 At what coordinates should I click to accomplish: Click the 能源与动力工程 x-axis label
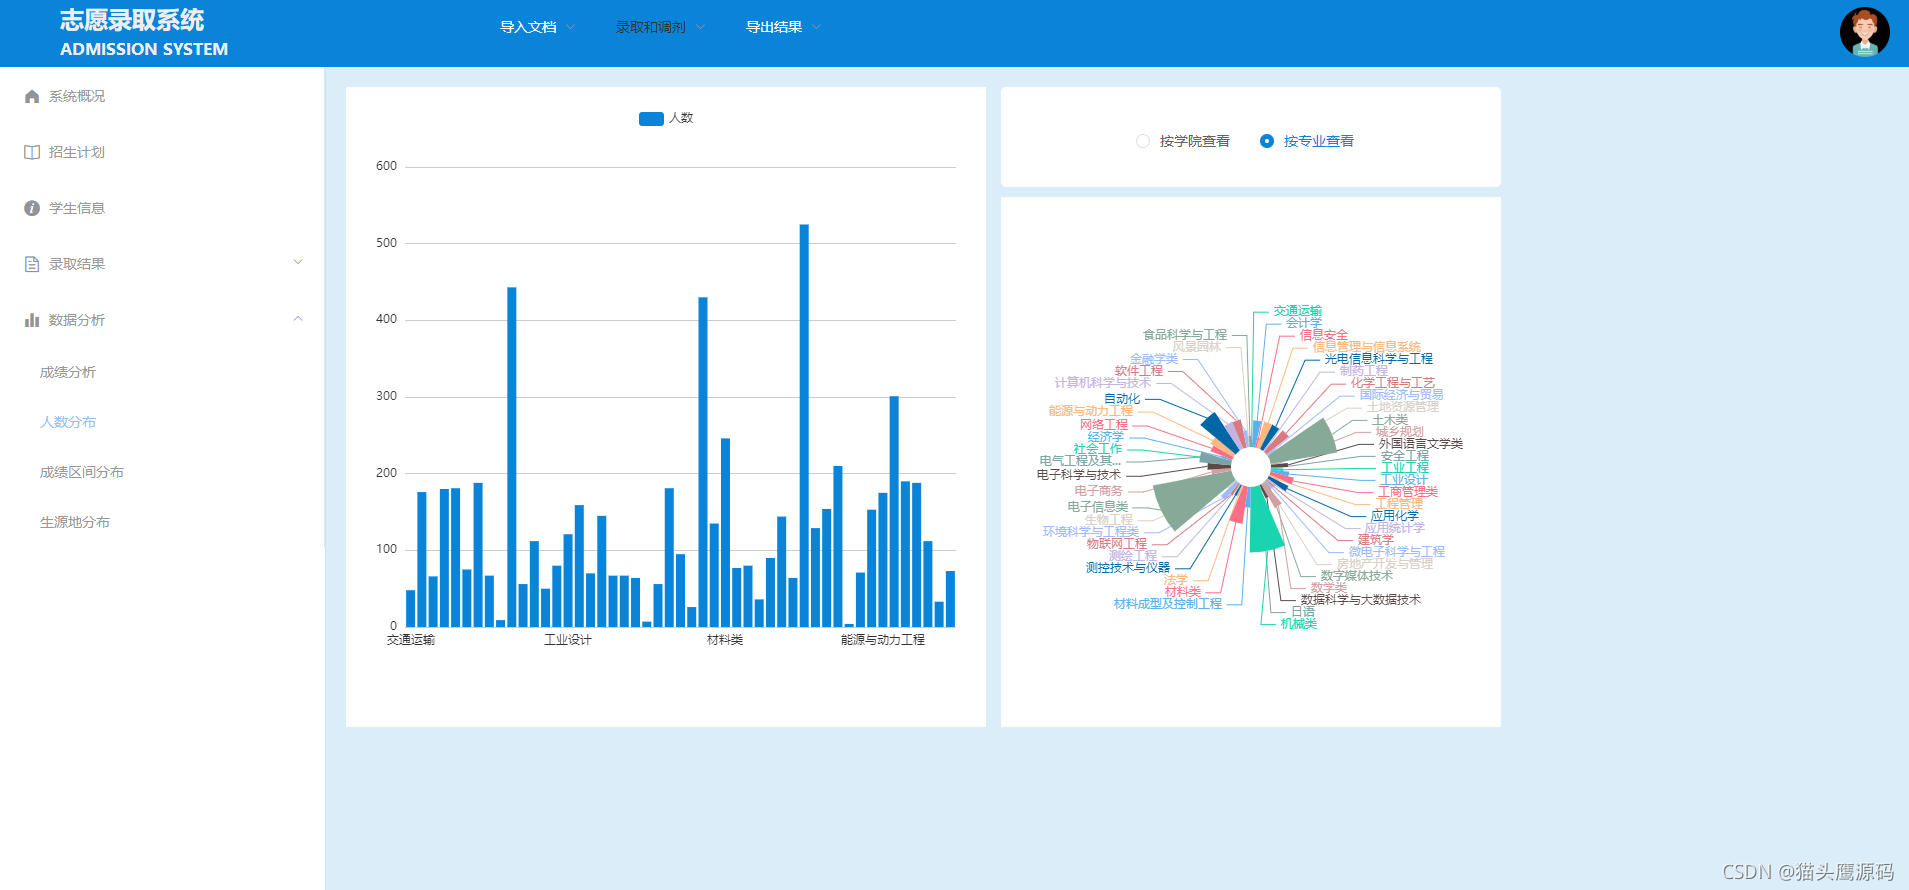point(883,640)
